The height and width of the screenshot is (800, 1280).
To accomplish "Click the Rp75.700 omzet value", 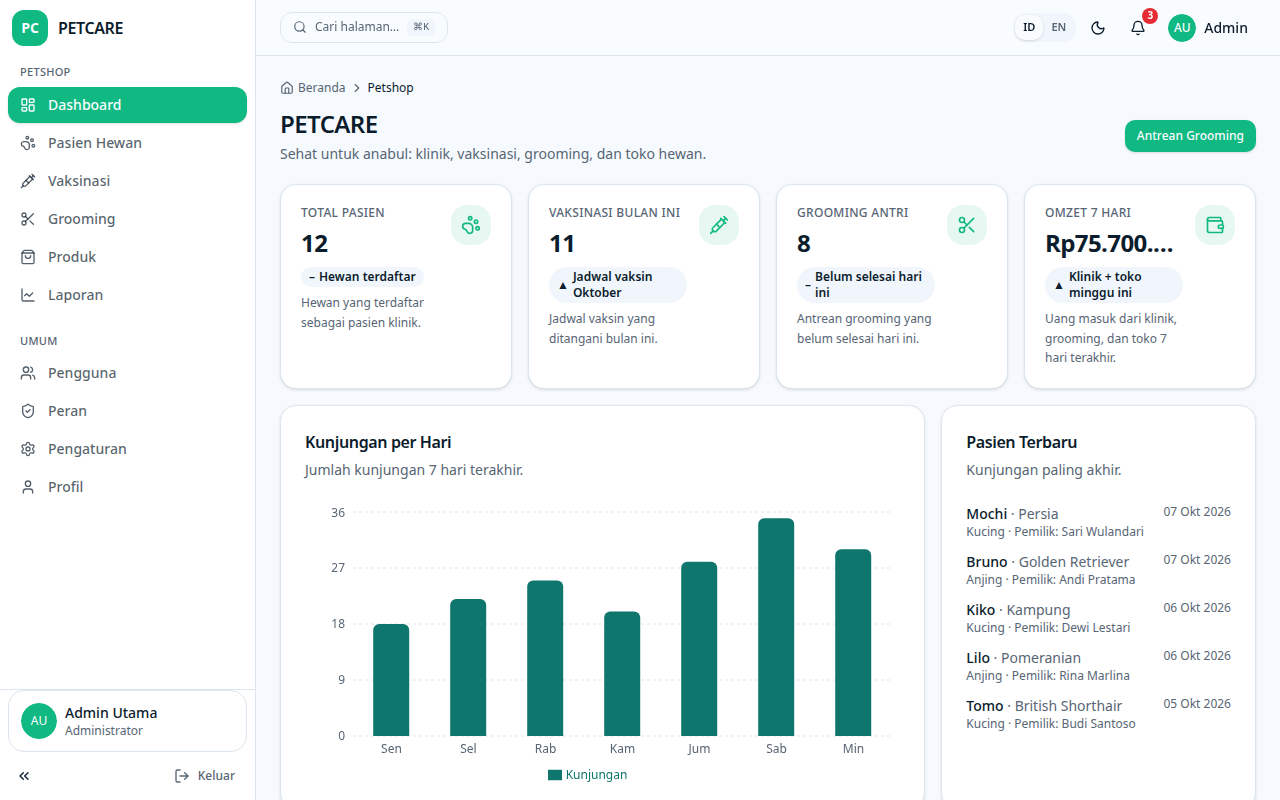I will click(x=1109, y=244).
